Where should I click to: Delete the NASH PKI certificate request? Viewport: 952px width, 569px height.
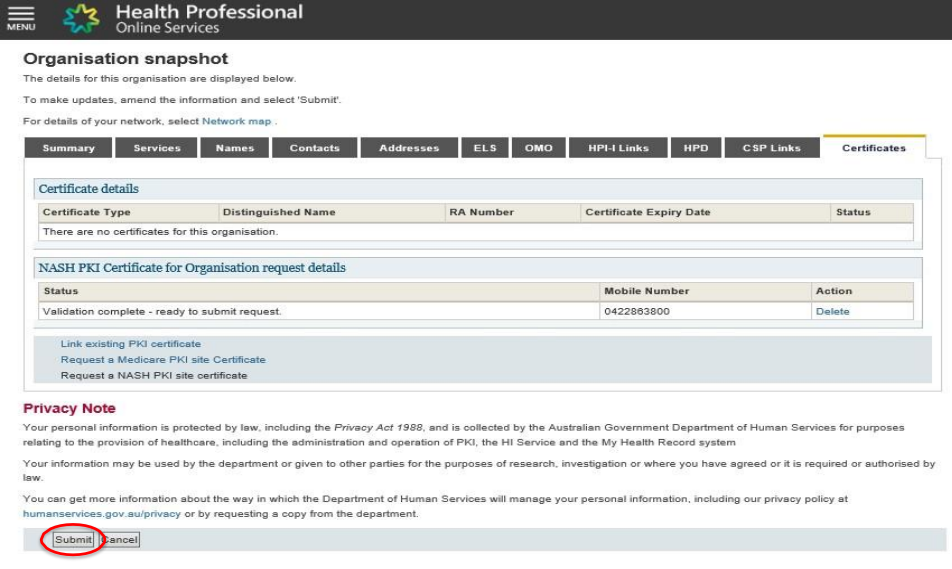point(832,311)
